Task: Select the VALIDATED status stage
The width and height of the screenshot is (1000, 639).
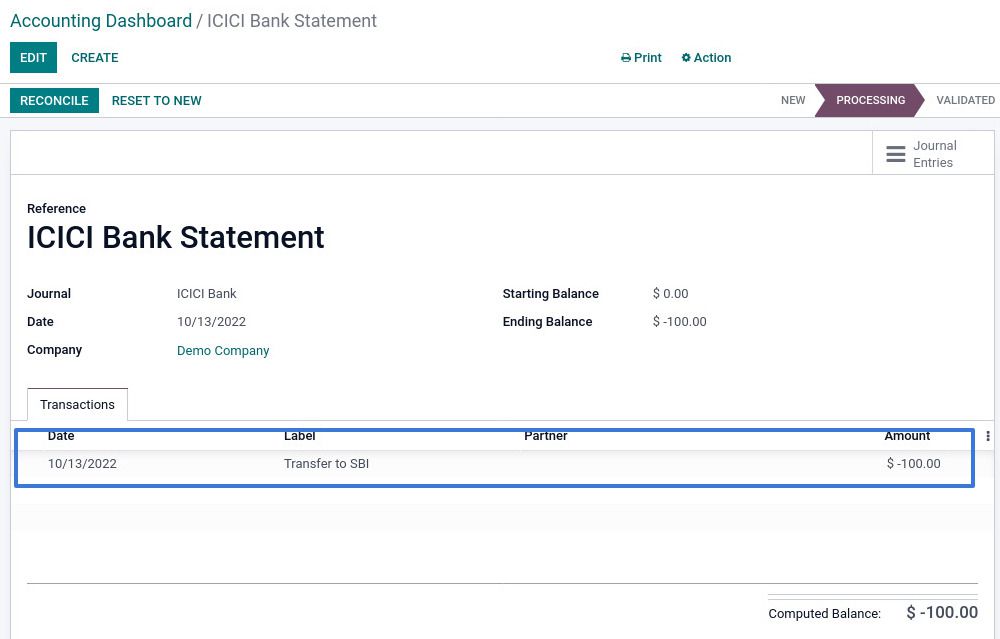Action: point(965,100)
